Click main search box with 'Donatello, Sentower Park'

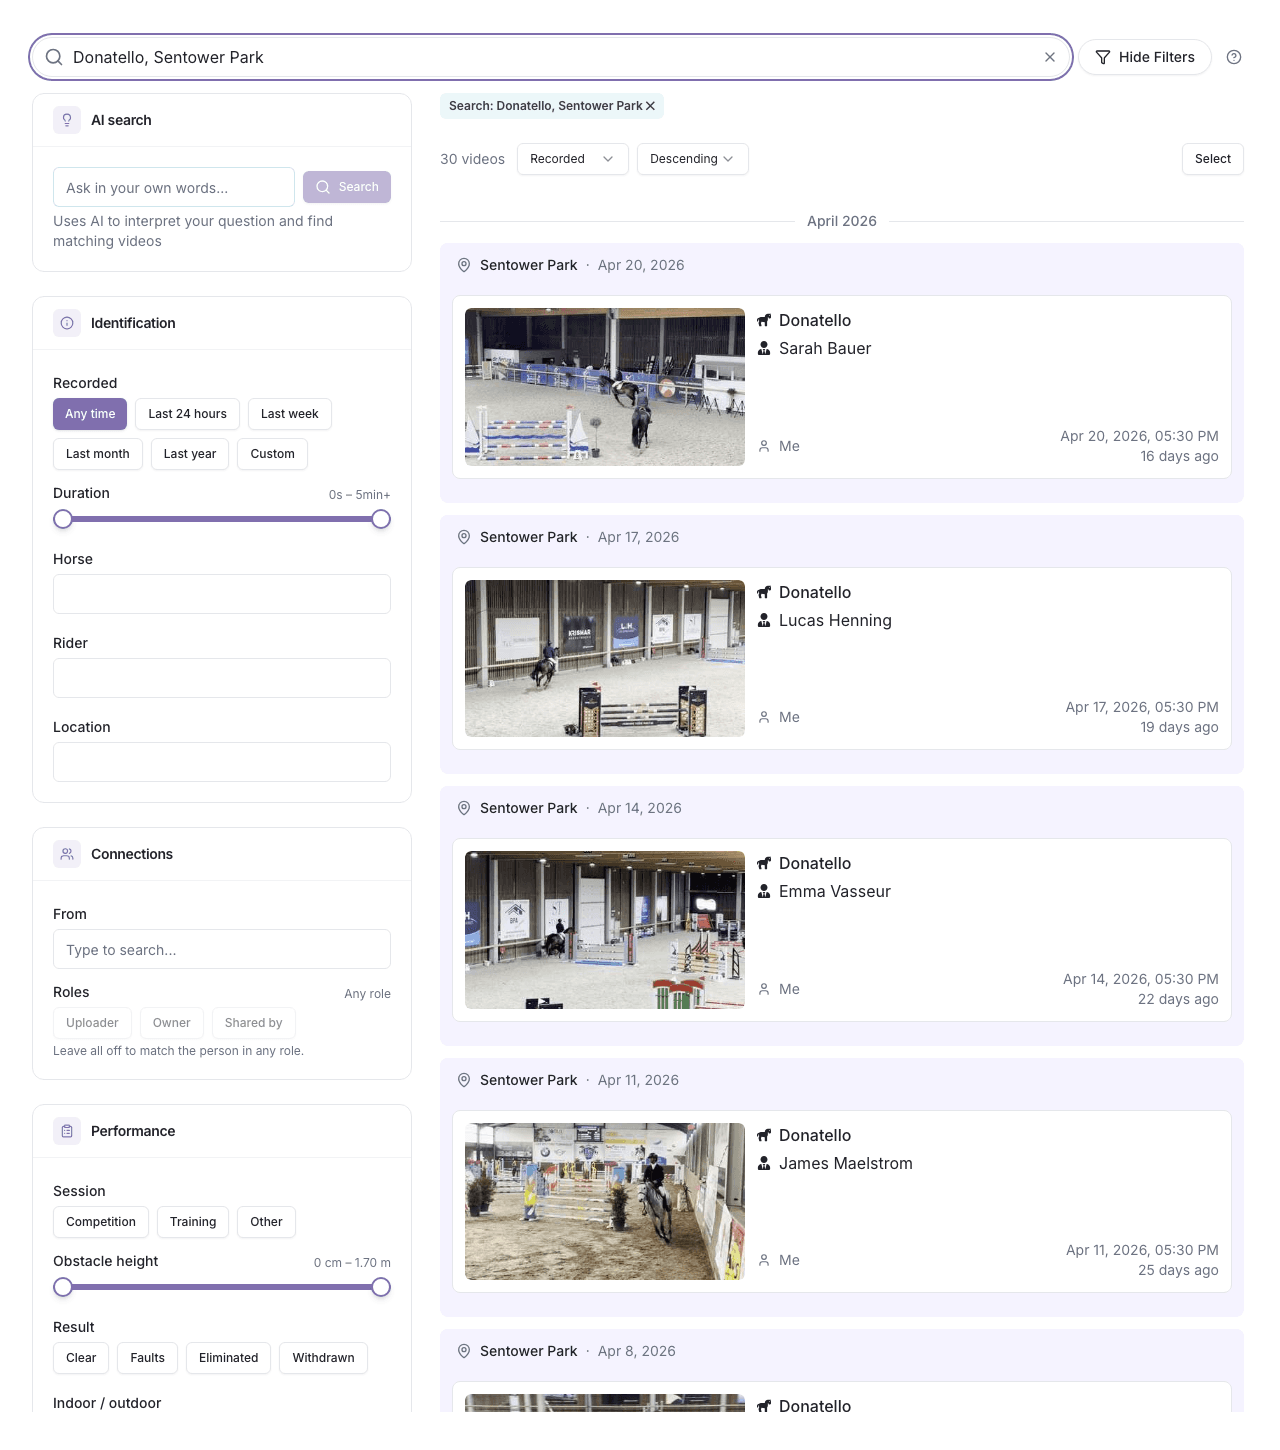(551, 57)
